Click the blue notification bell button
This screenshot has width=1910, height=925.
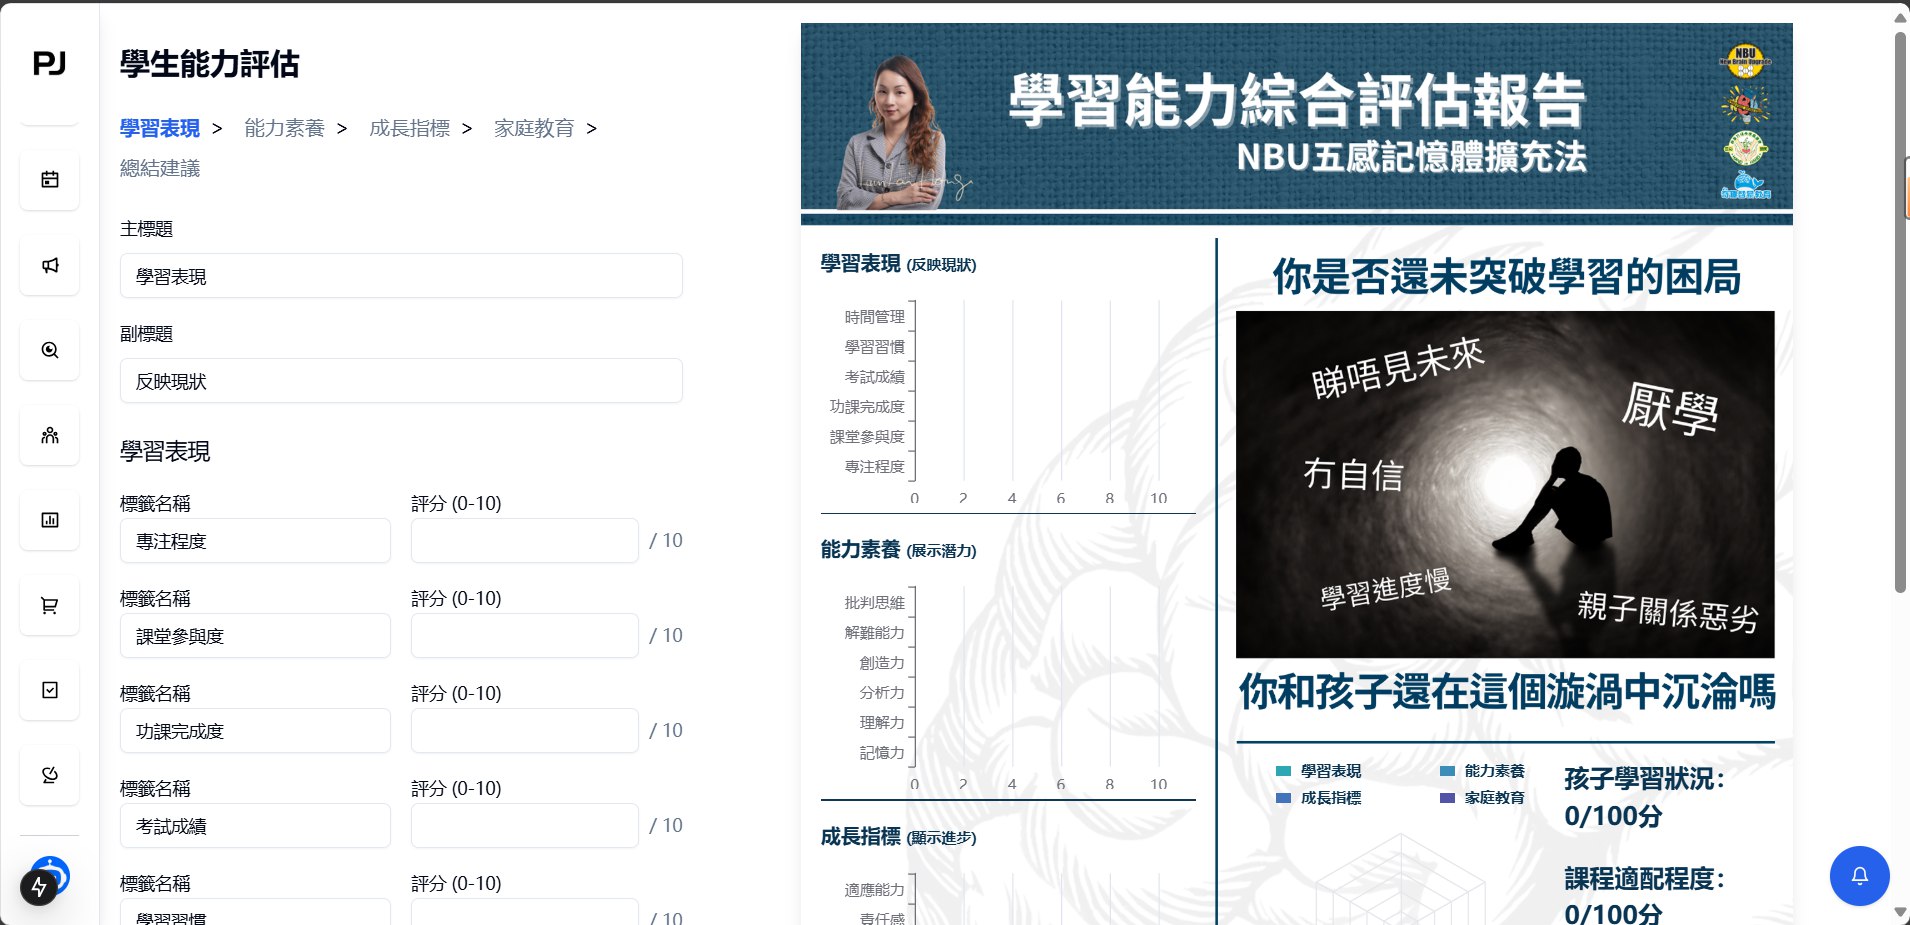(1859, 876)
